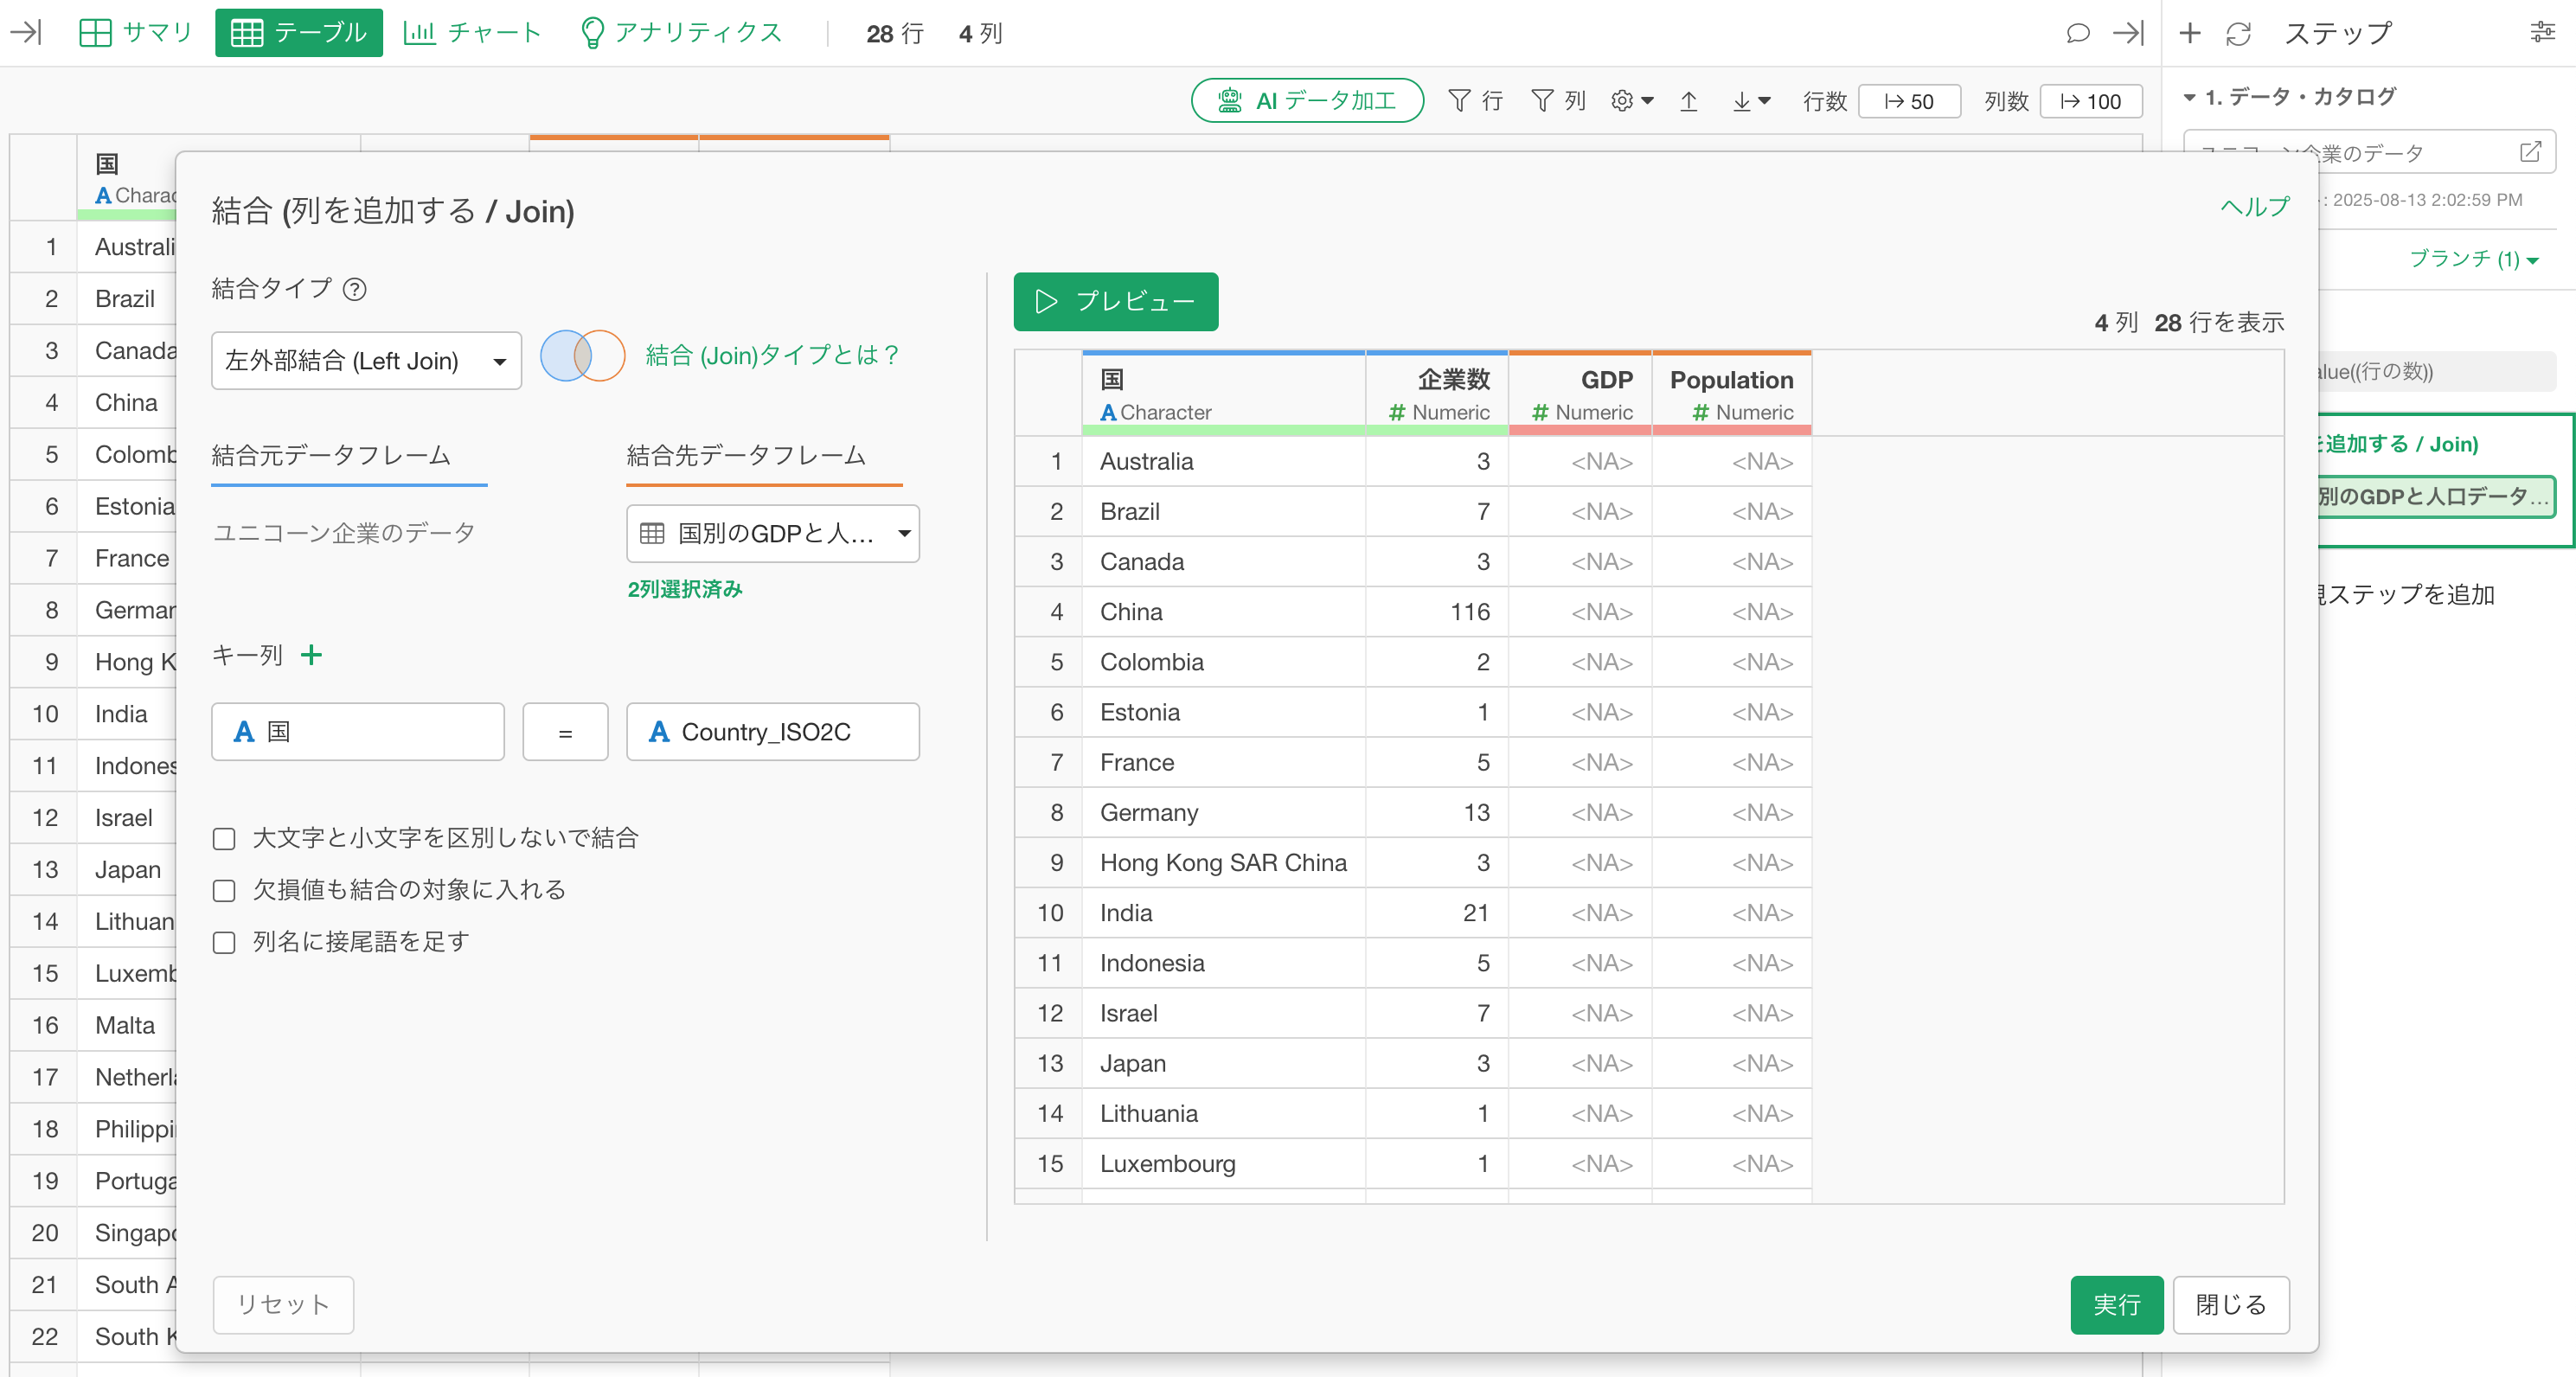Click the AI データ加工 button
Screen dimensions: 2576x1377
(x=1307, y=100)
